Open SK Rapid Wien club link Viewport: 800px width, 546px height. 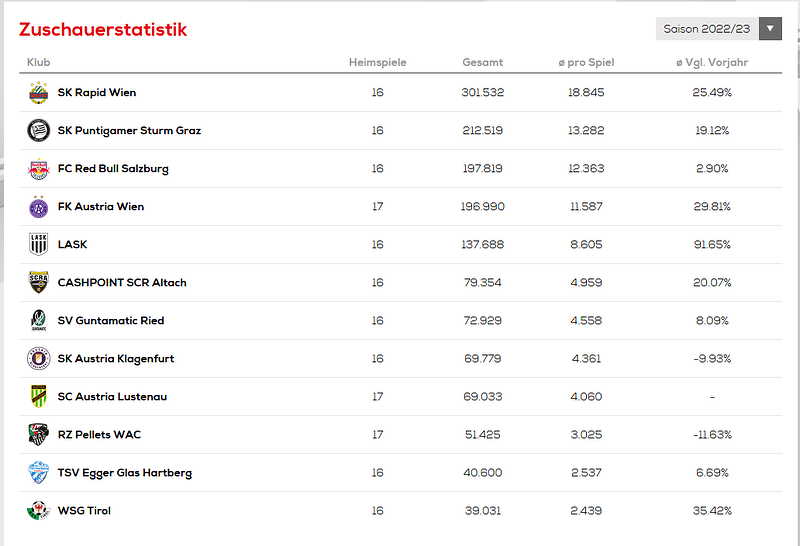97,92
